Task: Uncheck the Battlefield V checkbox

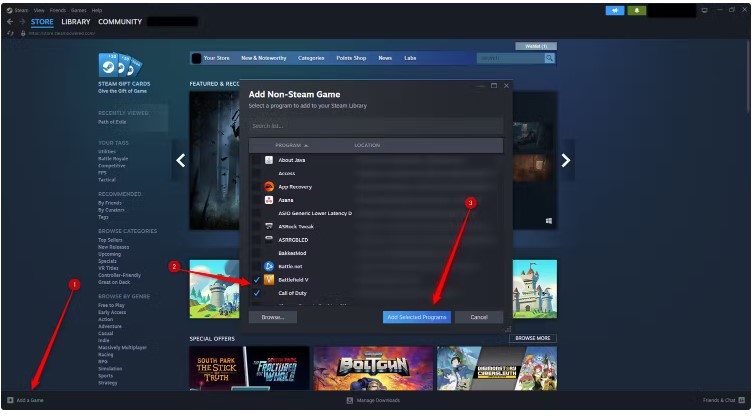Action: (257, 280)
